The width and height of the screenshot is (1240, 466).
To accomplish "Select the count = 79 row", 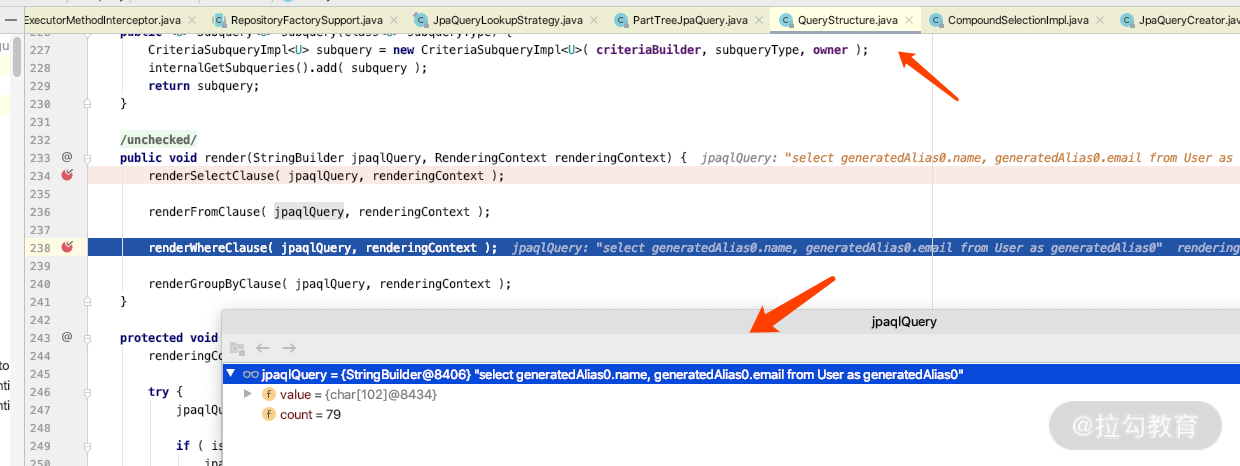I will (x=731, y=414).
